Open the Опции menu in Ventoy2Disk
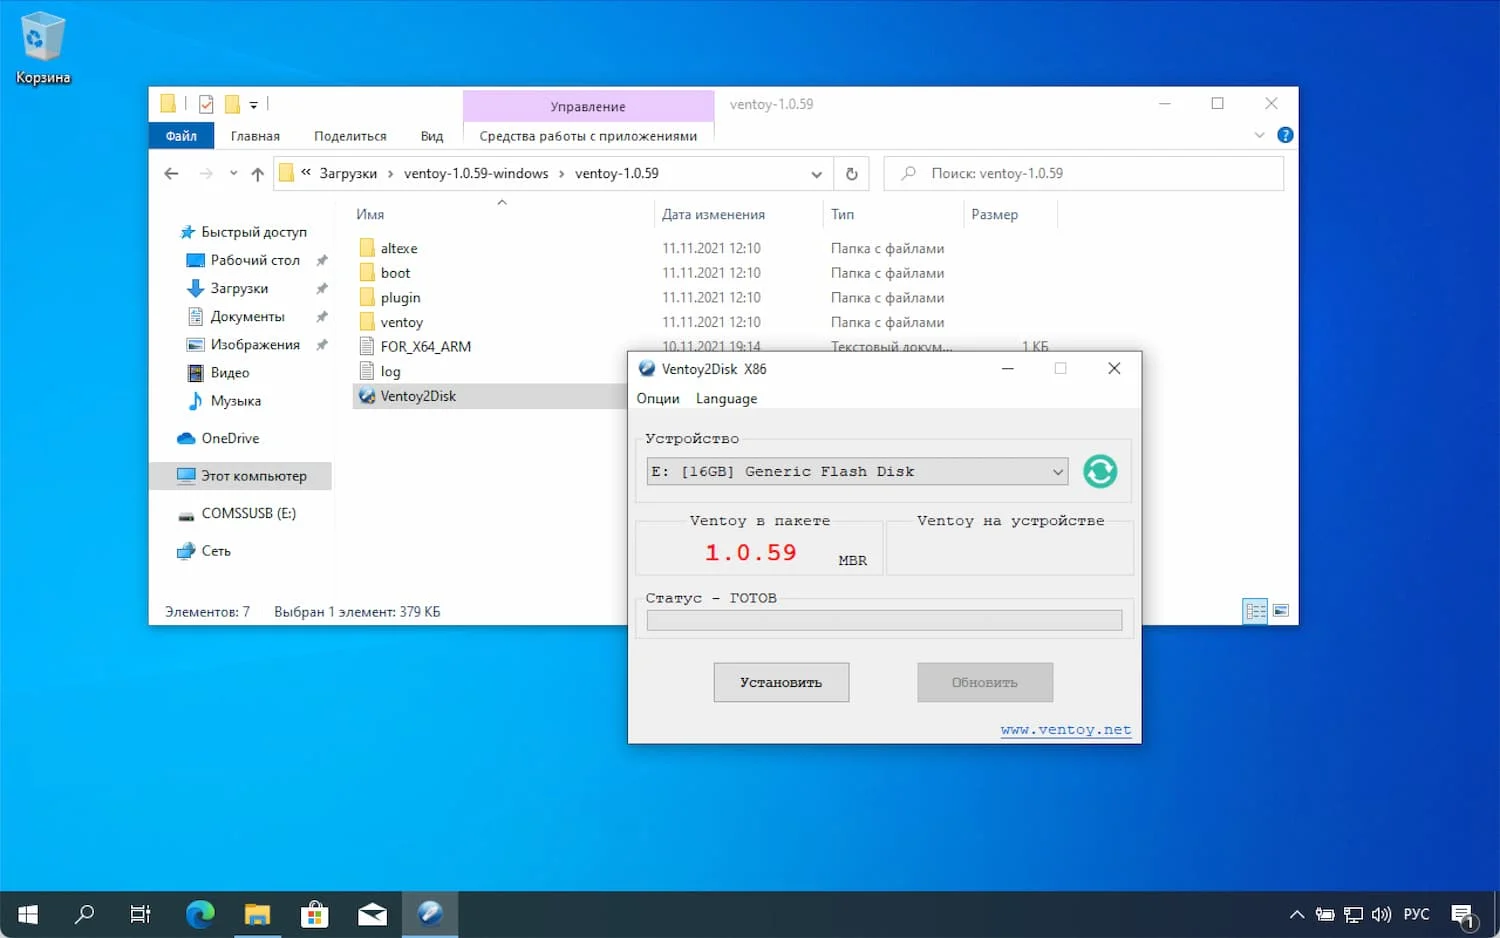 pyautogui.click(x=657, y=399)
